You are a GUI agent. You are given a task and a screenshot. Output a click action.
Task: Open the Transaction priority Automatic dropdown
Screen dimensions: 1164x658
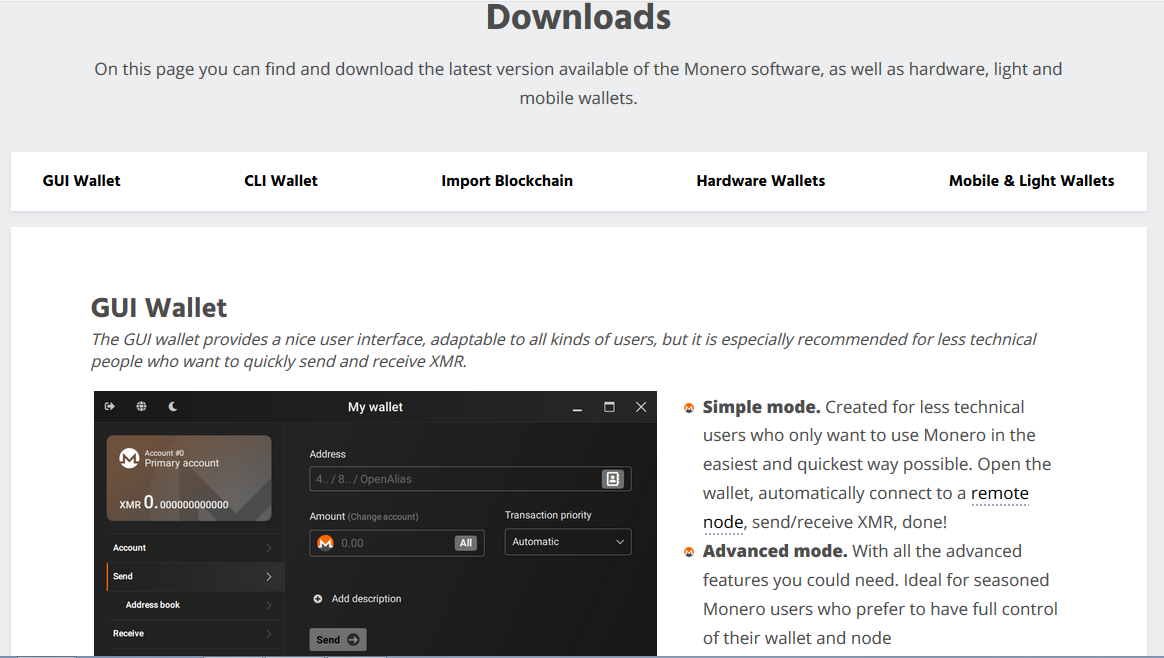click(567, 542)
